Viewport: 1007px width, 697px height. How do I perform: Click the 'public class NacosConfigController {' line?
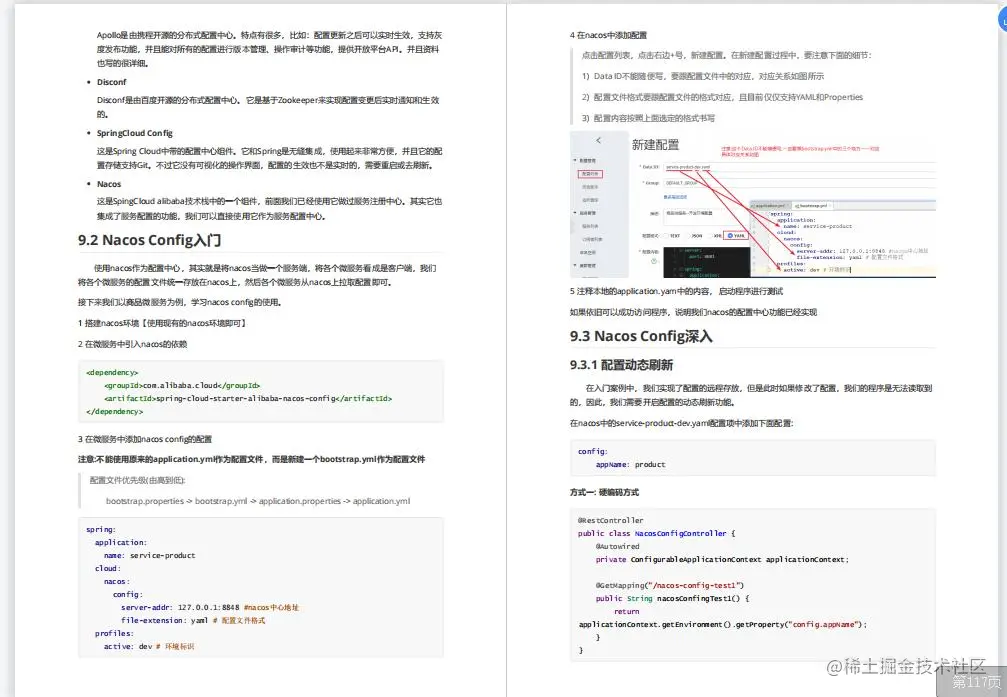(656, 533)
